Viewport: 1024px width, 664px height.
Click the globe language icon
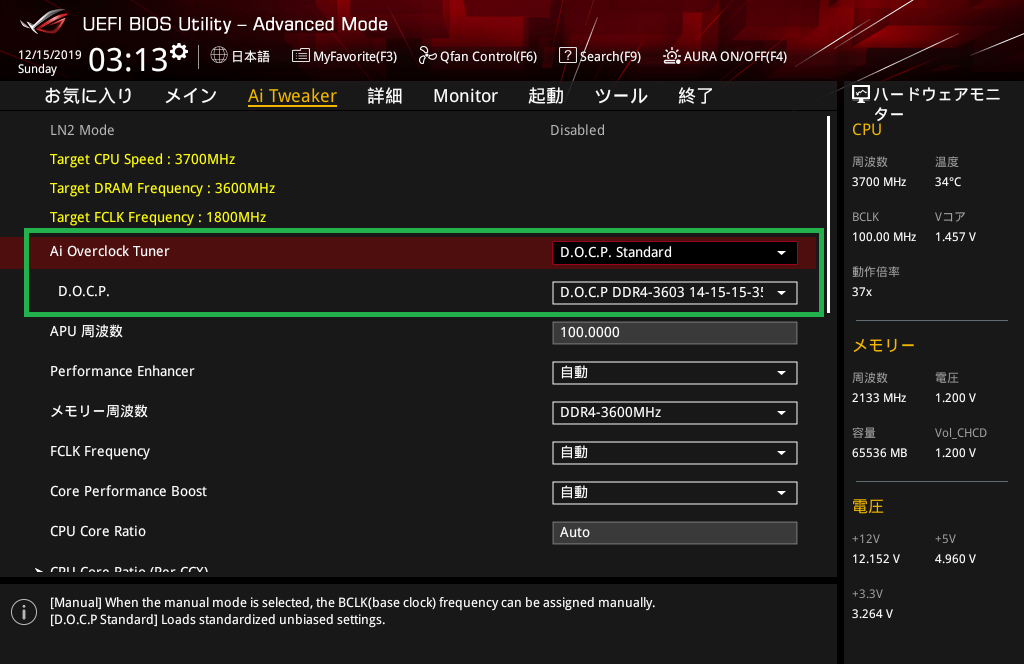pyautogui.click(x=219, y=55)
